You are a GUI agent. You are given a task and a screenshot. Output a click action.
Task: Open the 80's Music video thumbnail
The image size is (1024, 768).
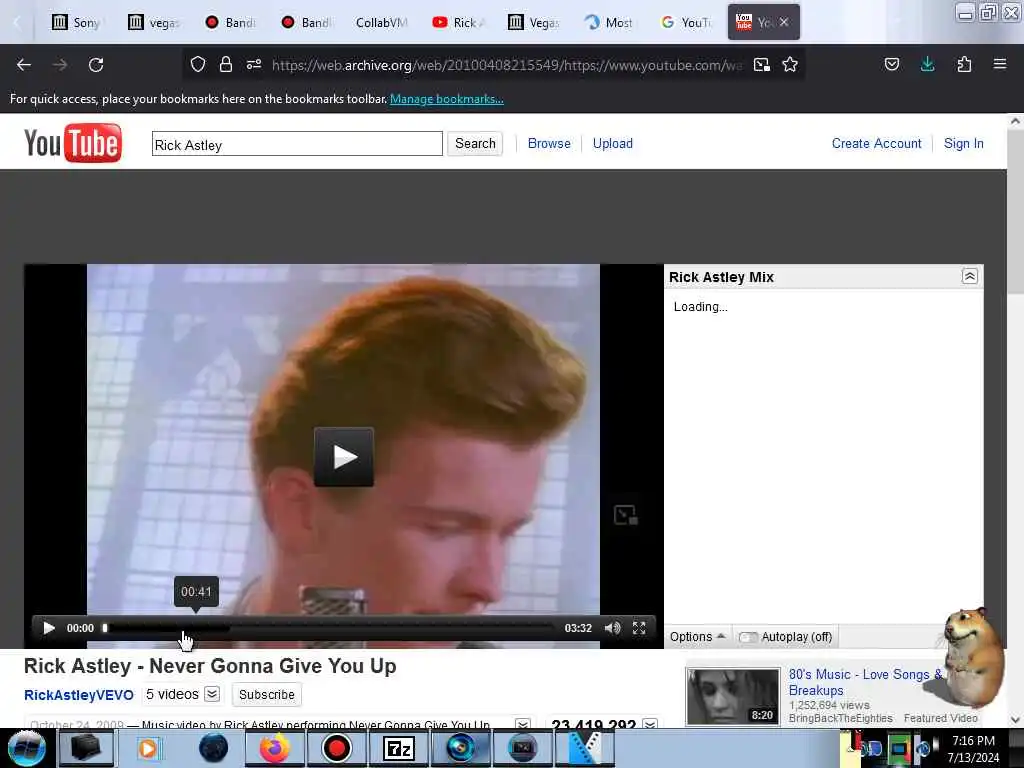pyautogui.click(x=732, y=696)
